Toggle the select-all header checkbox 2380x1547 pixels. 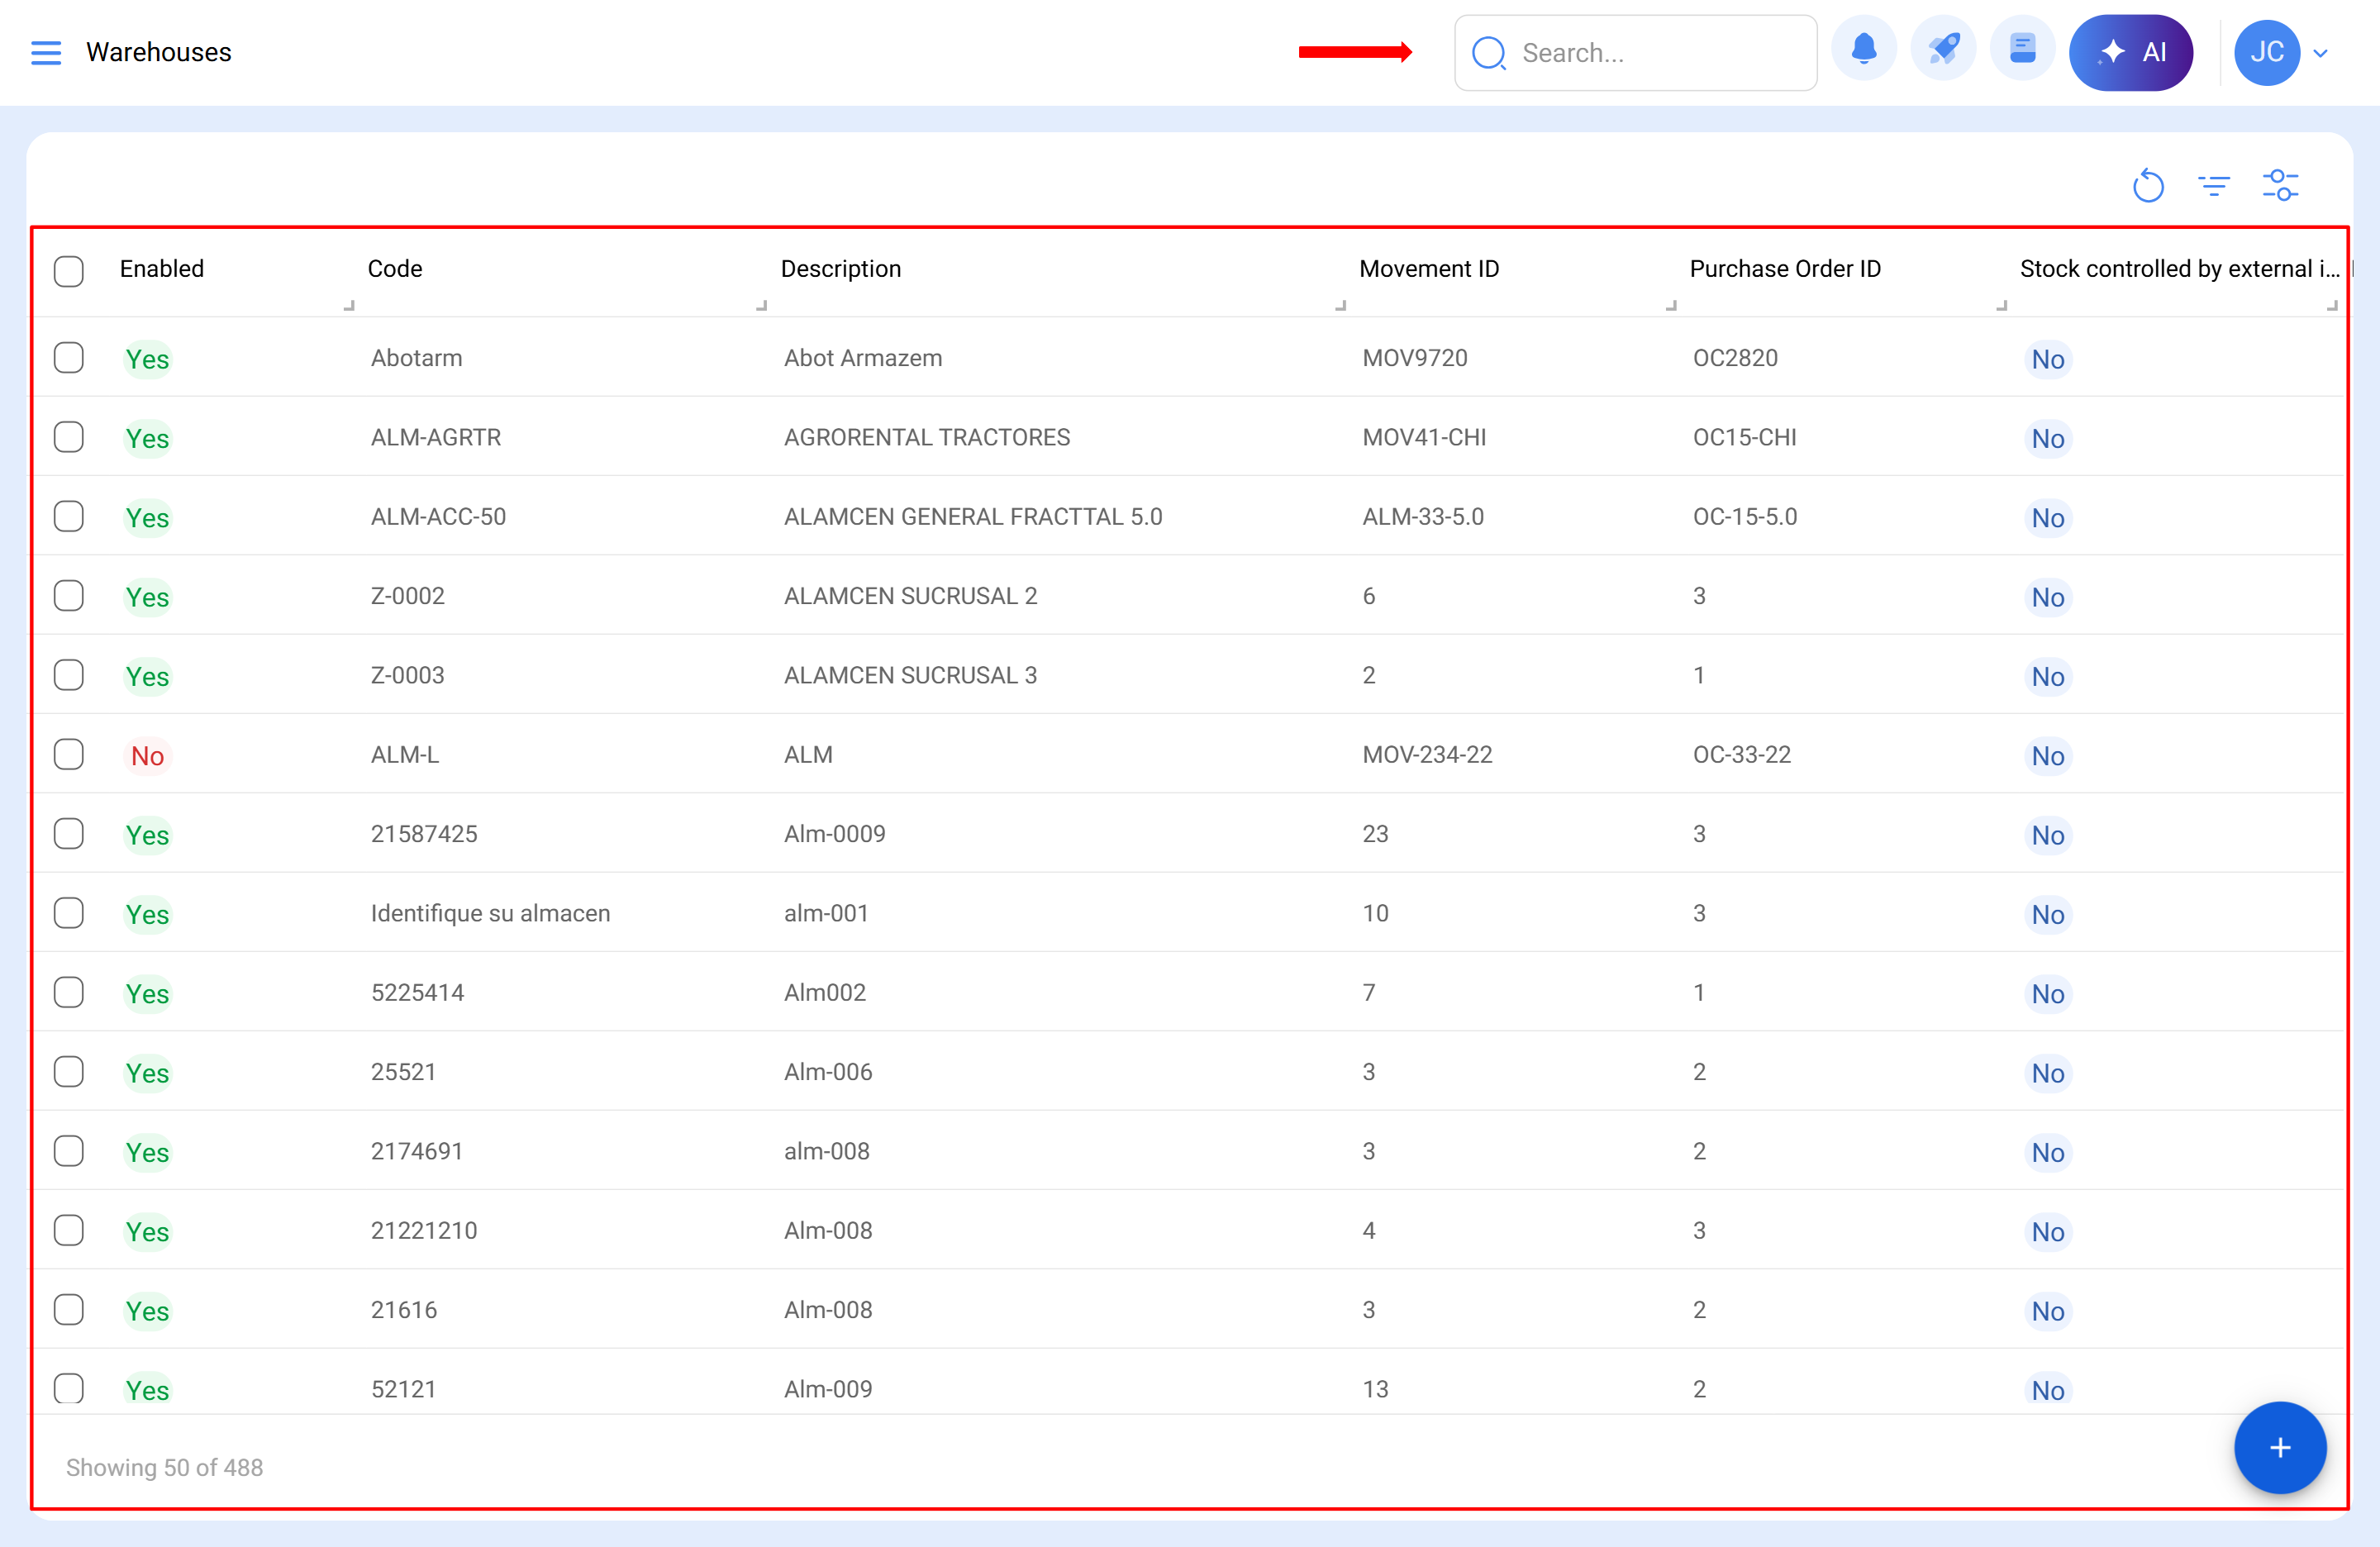click(69, 270)
